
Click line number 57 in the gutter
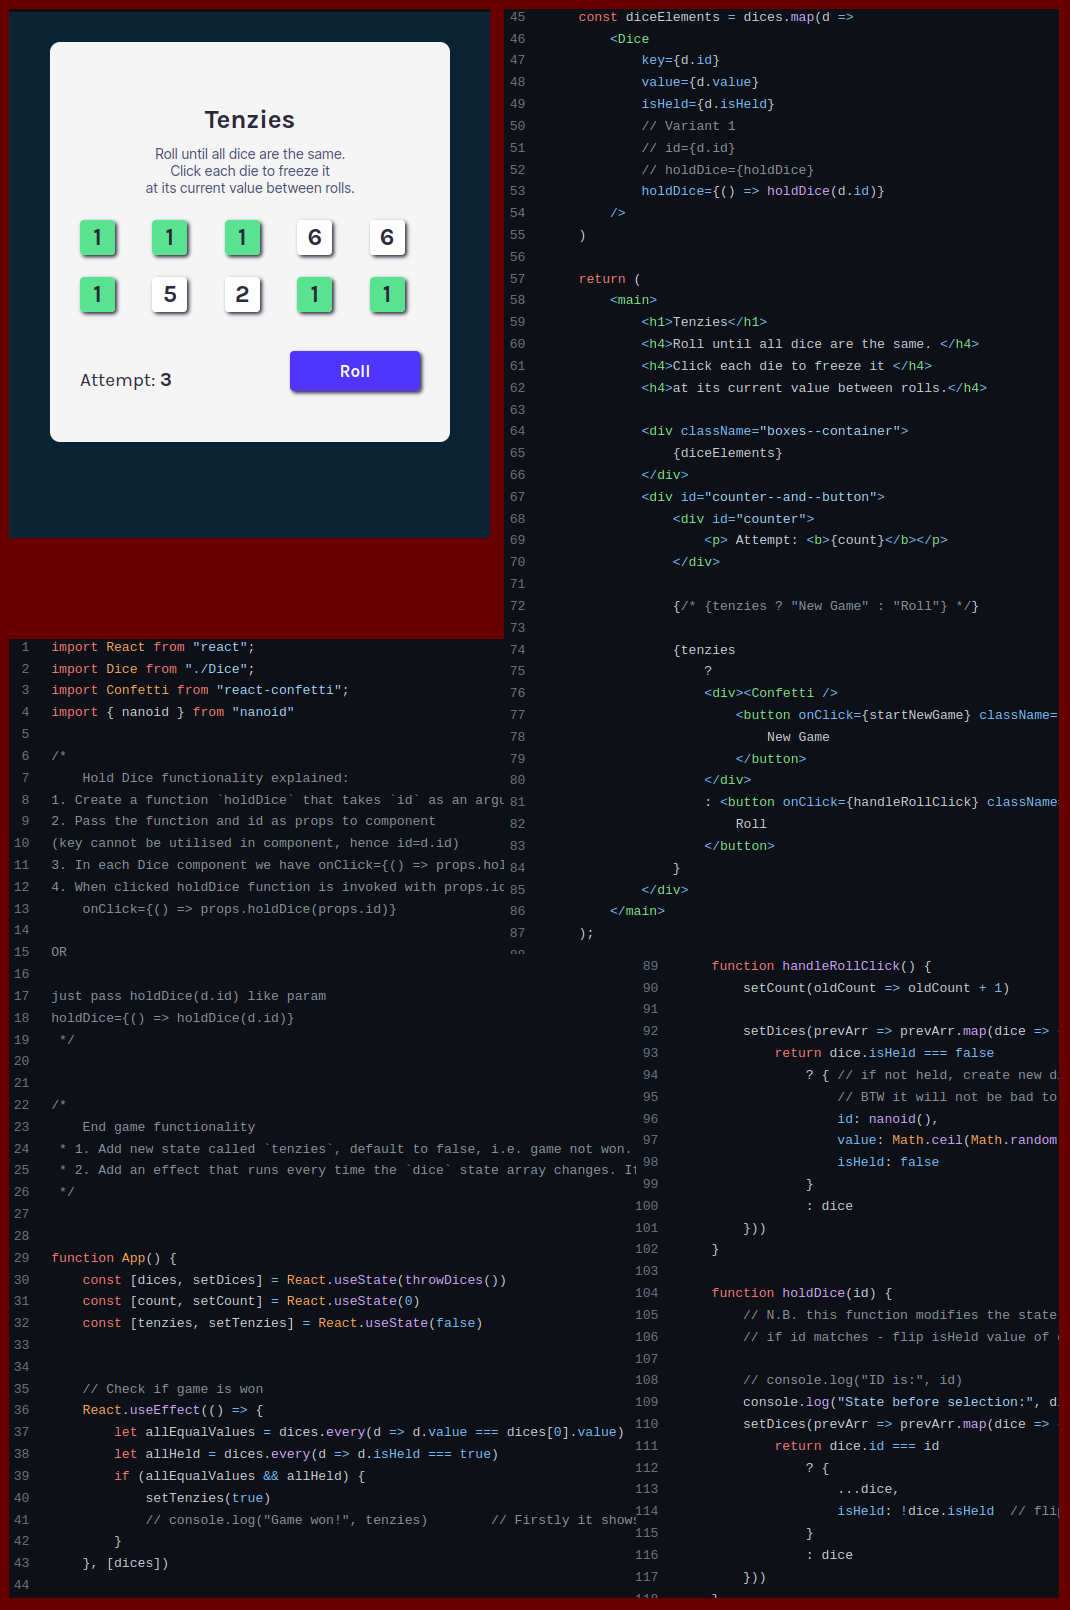pyautogui.click(x=517, y=279)
